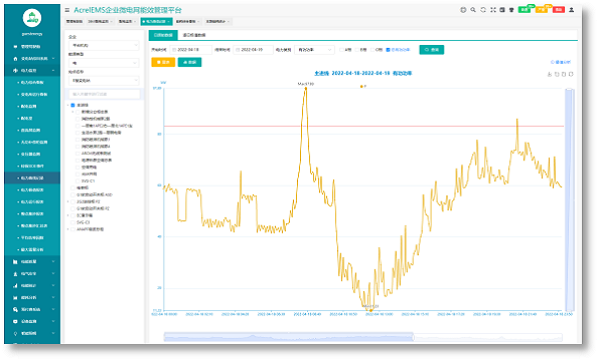Screen dimensions: 600x360
Task: Click the green alarm badge in the header
Action: (524, 10)
